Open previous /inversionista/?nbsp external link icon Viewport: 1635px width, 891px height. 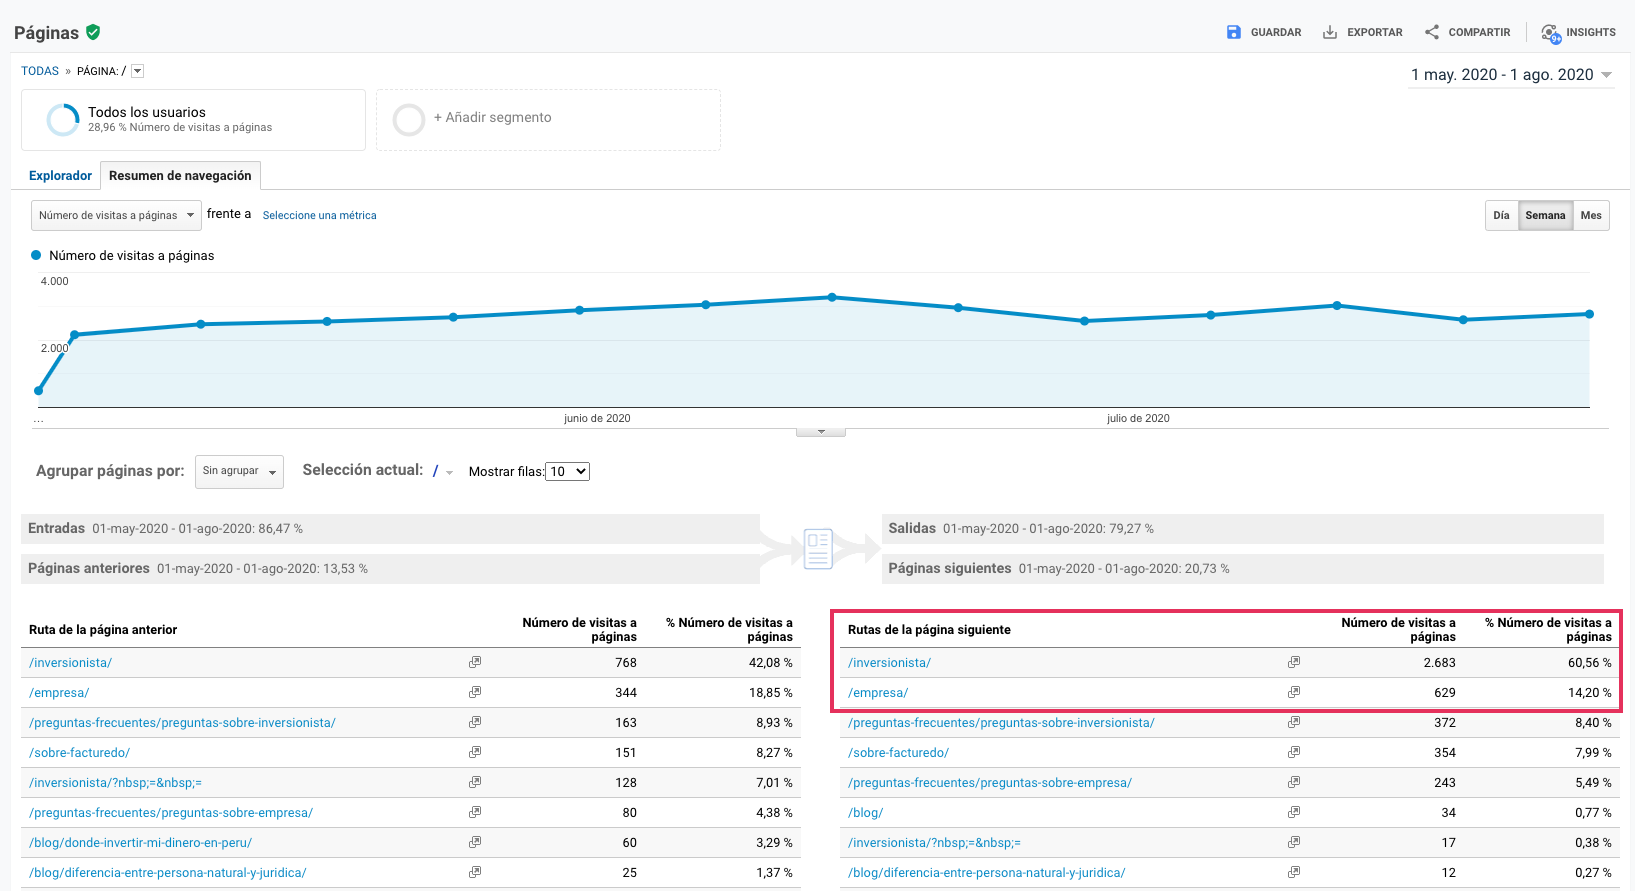click(475, 782)
